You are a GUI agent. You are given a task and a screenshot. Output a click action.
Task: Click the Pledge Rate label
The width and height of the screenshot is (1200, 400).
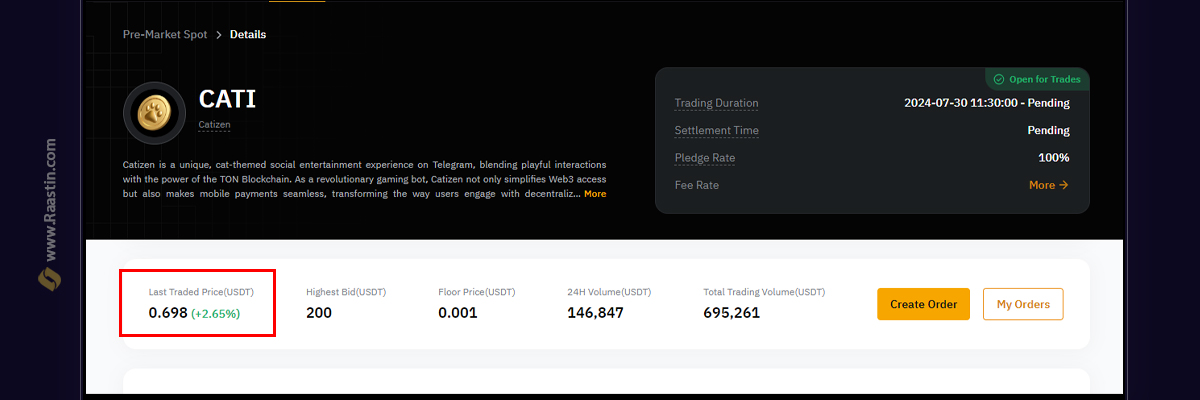[704, 158]
